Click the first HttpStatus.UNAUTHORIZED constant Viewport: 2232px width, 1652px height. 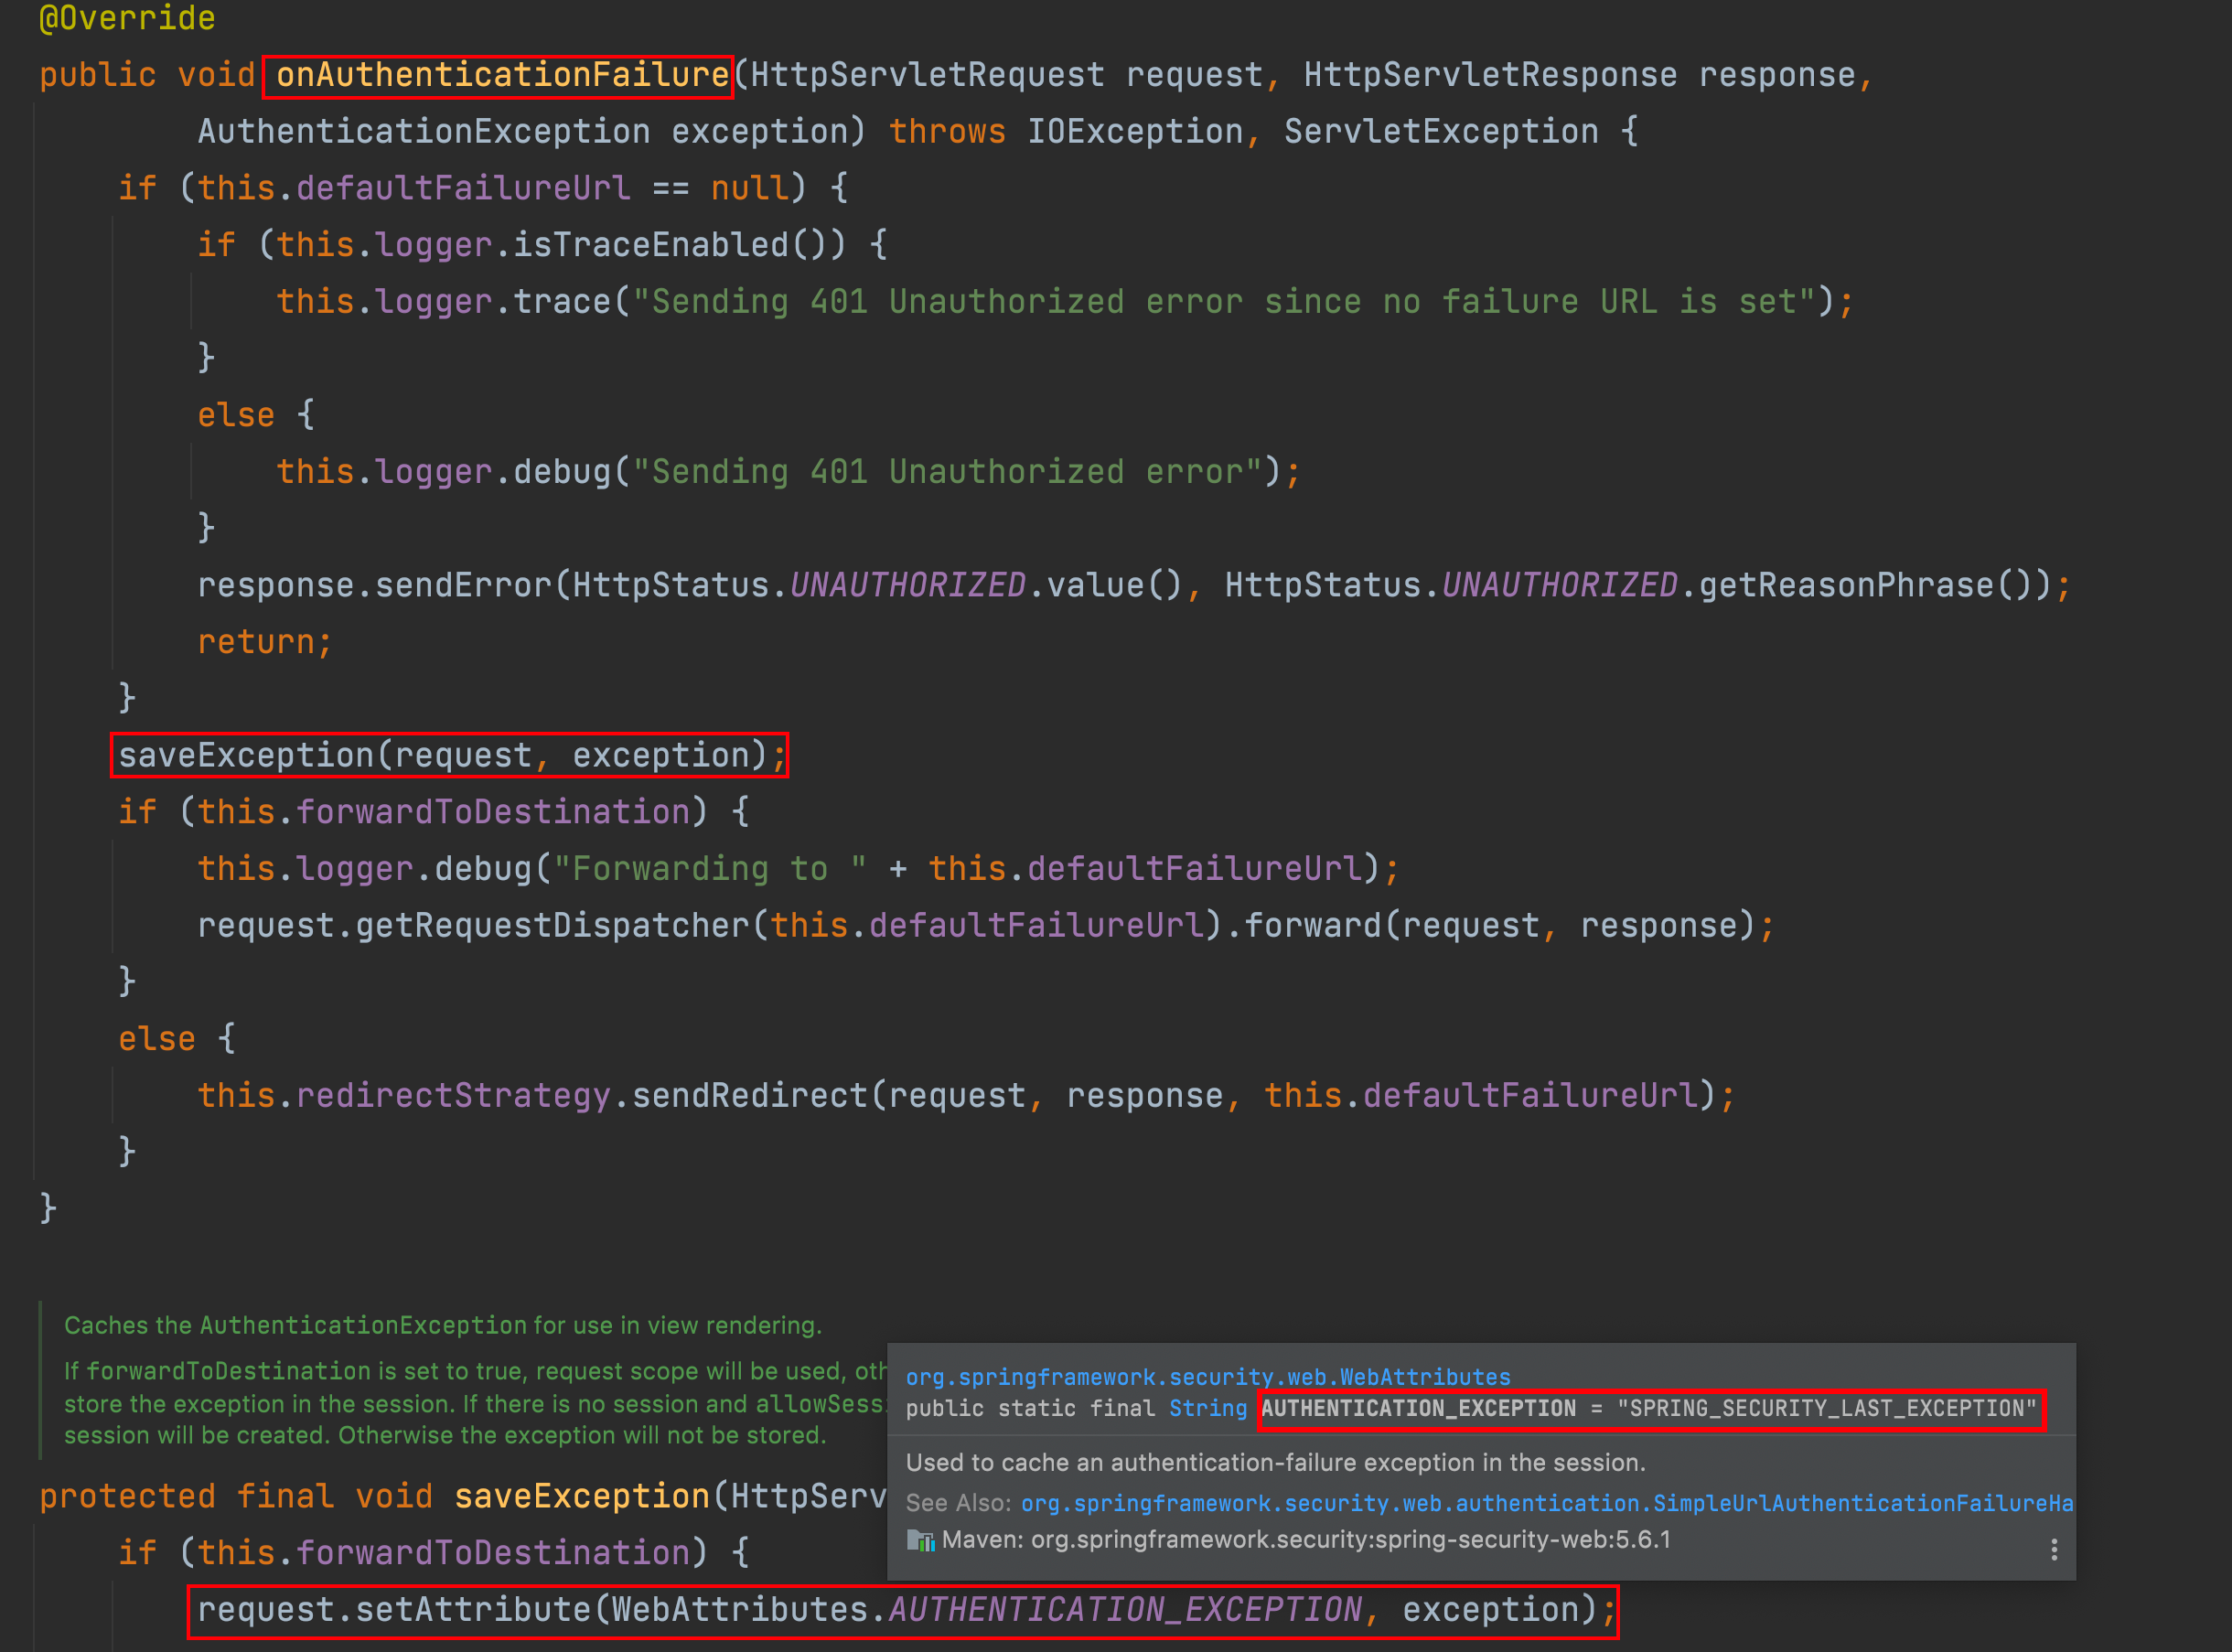tap(907, 585)
